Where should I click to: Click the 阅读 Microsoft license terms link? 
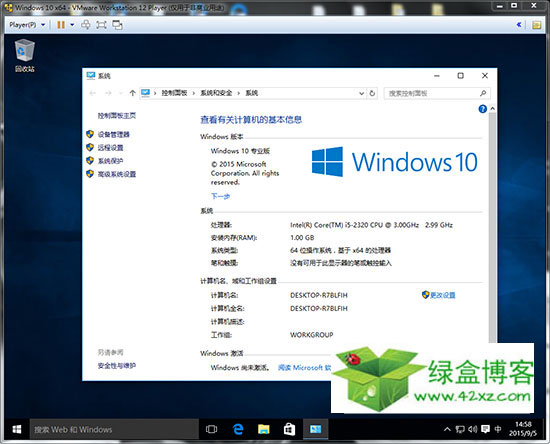pyautogui.click(x=304, y=368)
